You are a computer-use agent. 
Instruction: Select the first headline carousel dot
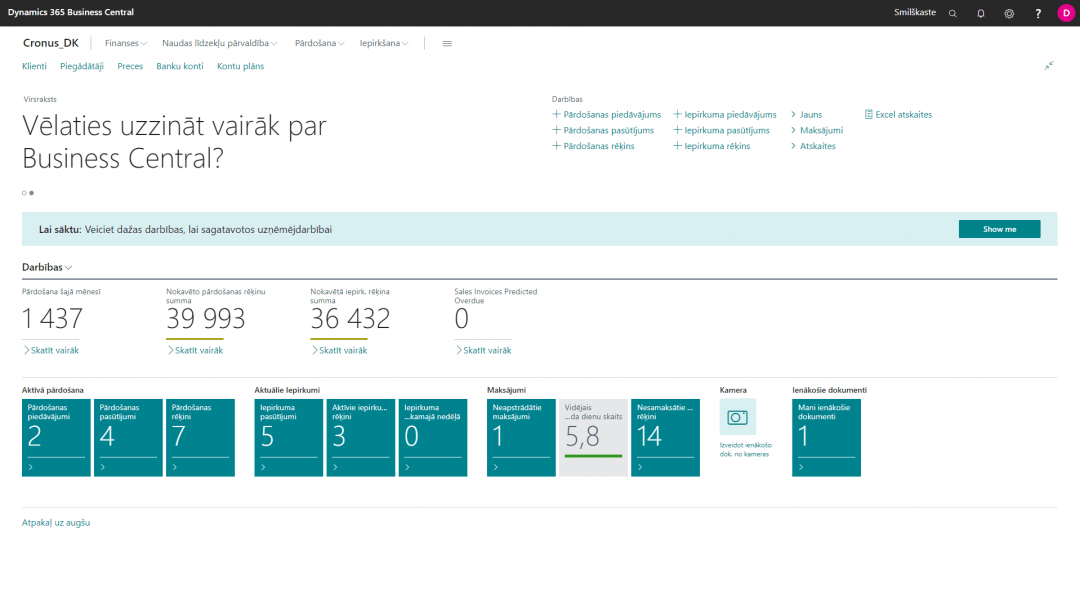[x=24, y=192]
